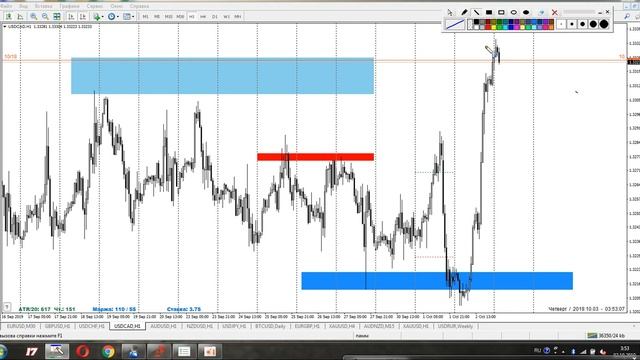Open the BTCUSD,Daily chart tab
This screenshot has width=640, height=360.
pyautogui.click(x=270, y=327)
